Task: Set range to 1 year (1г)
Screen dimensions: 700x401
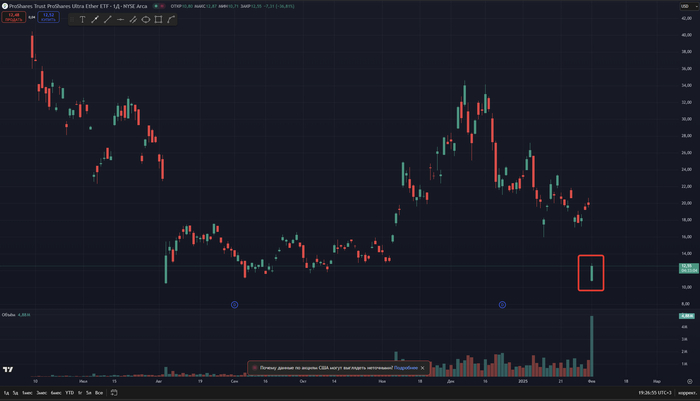Action: pyautogui.click(x=80, y=393)
